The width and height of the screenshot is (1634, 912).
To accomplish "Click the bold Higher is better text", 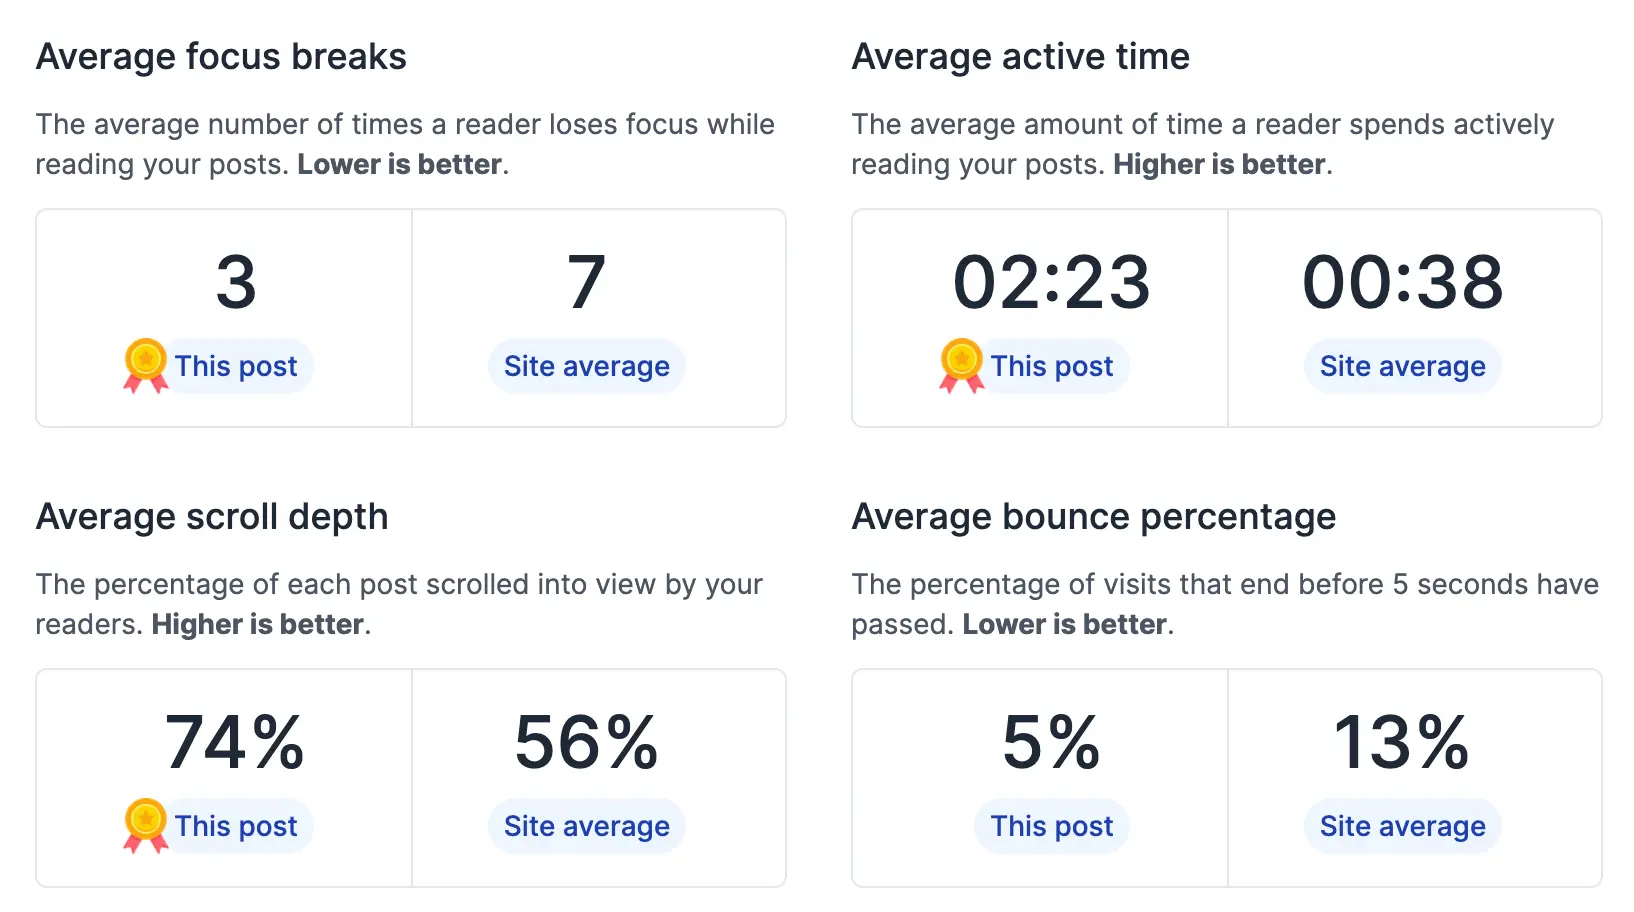I will pyautogui.click(x=1218, y=164).
